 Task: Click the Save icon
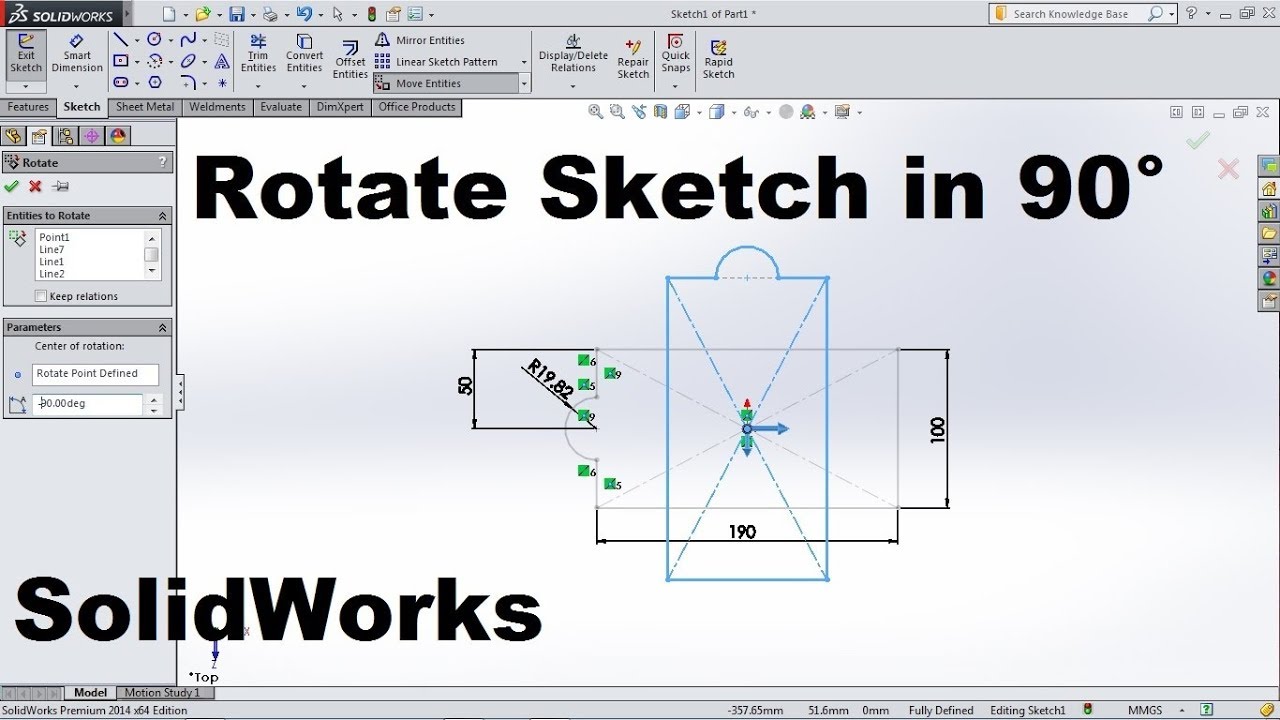point(236,14)
